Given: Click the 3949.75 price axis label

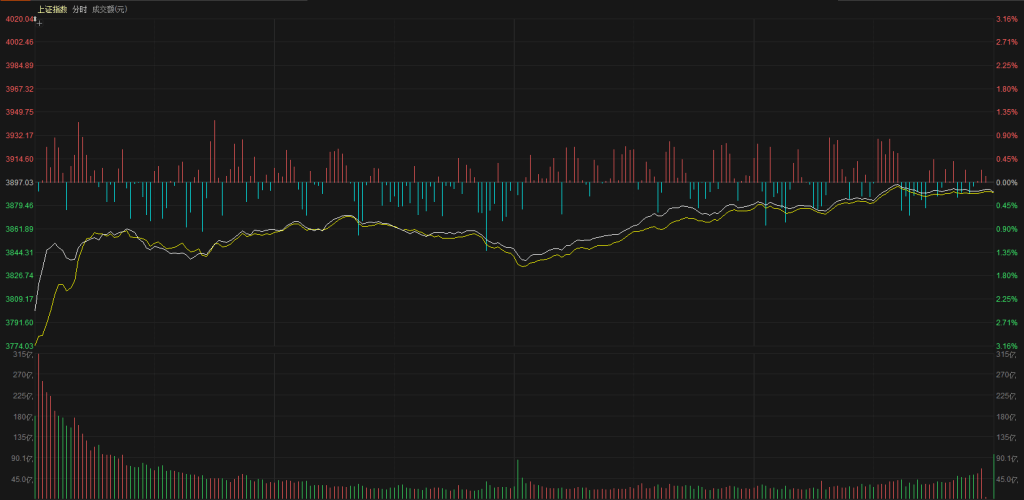Looking at the screenshot, I should click(19, 112).
